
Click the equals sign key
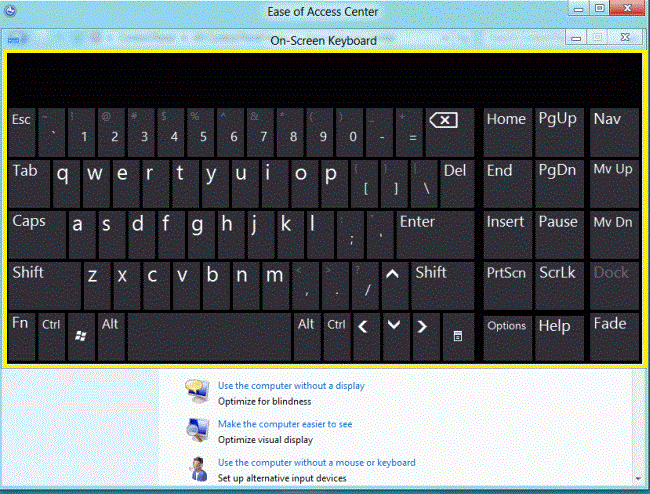pyautogui.click(x=410, y=133)
